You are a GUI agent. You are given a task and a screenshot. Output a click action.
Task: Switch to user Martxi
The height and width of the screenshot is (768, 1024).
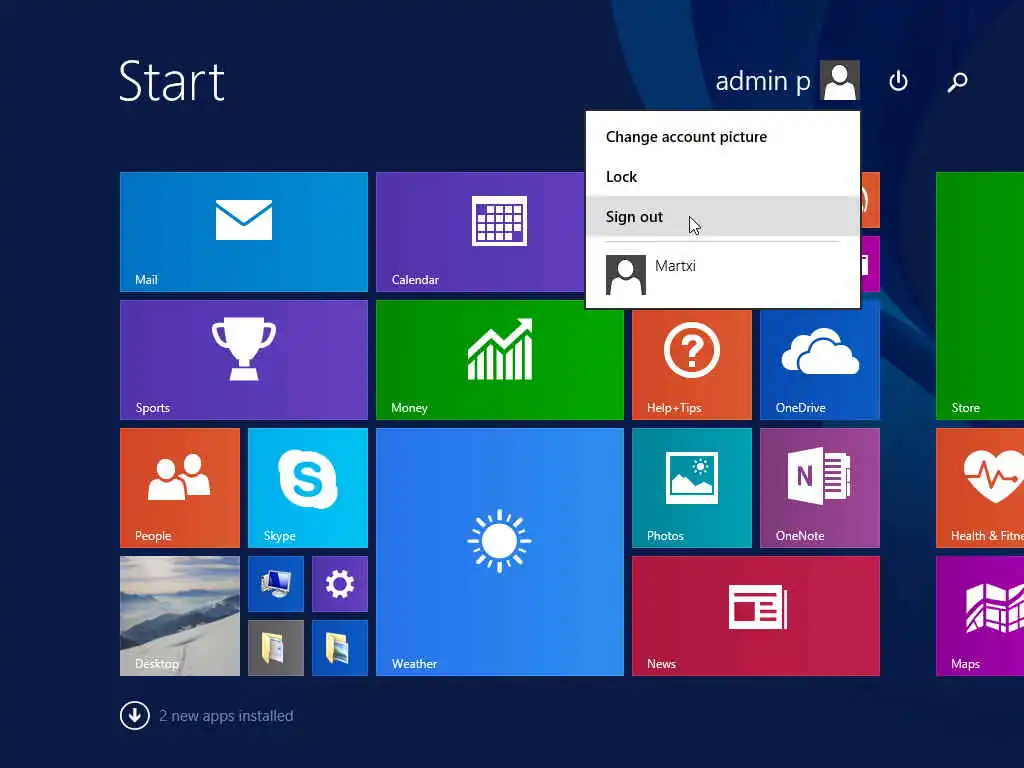coord(722,274)
